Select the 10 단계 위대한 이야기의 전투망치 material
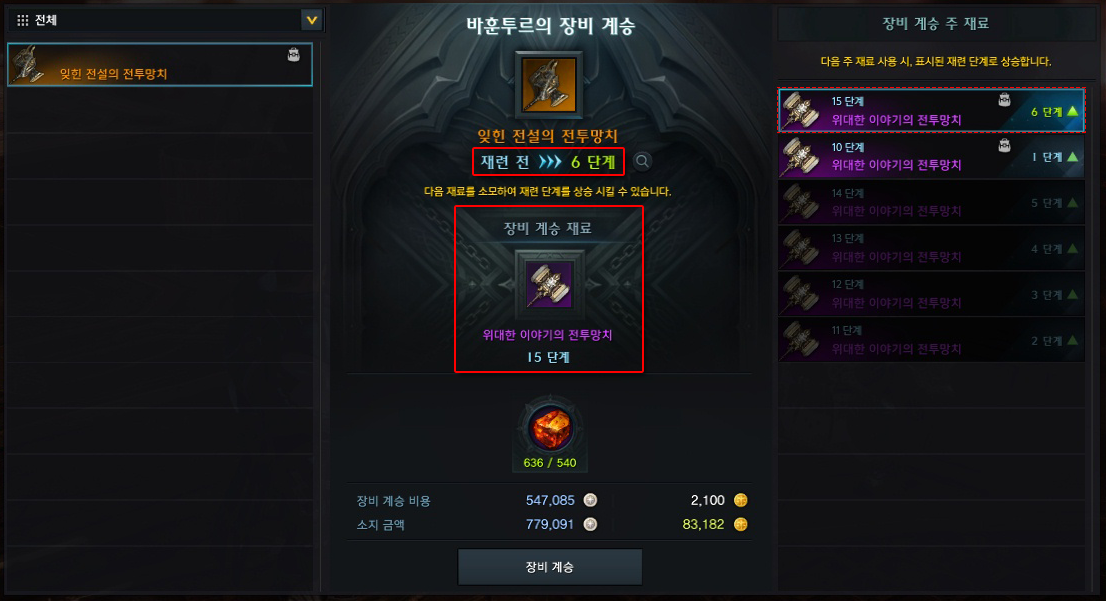The height and width of the screenshot is (601, 1106). (931, 157)
